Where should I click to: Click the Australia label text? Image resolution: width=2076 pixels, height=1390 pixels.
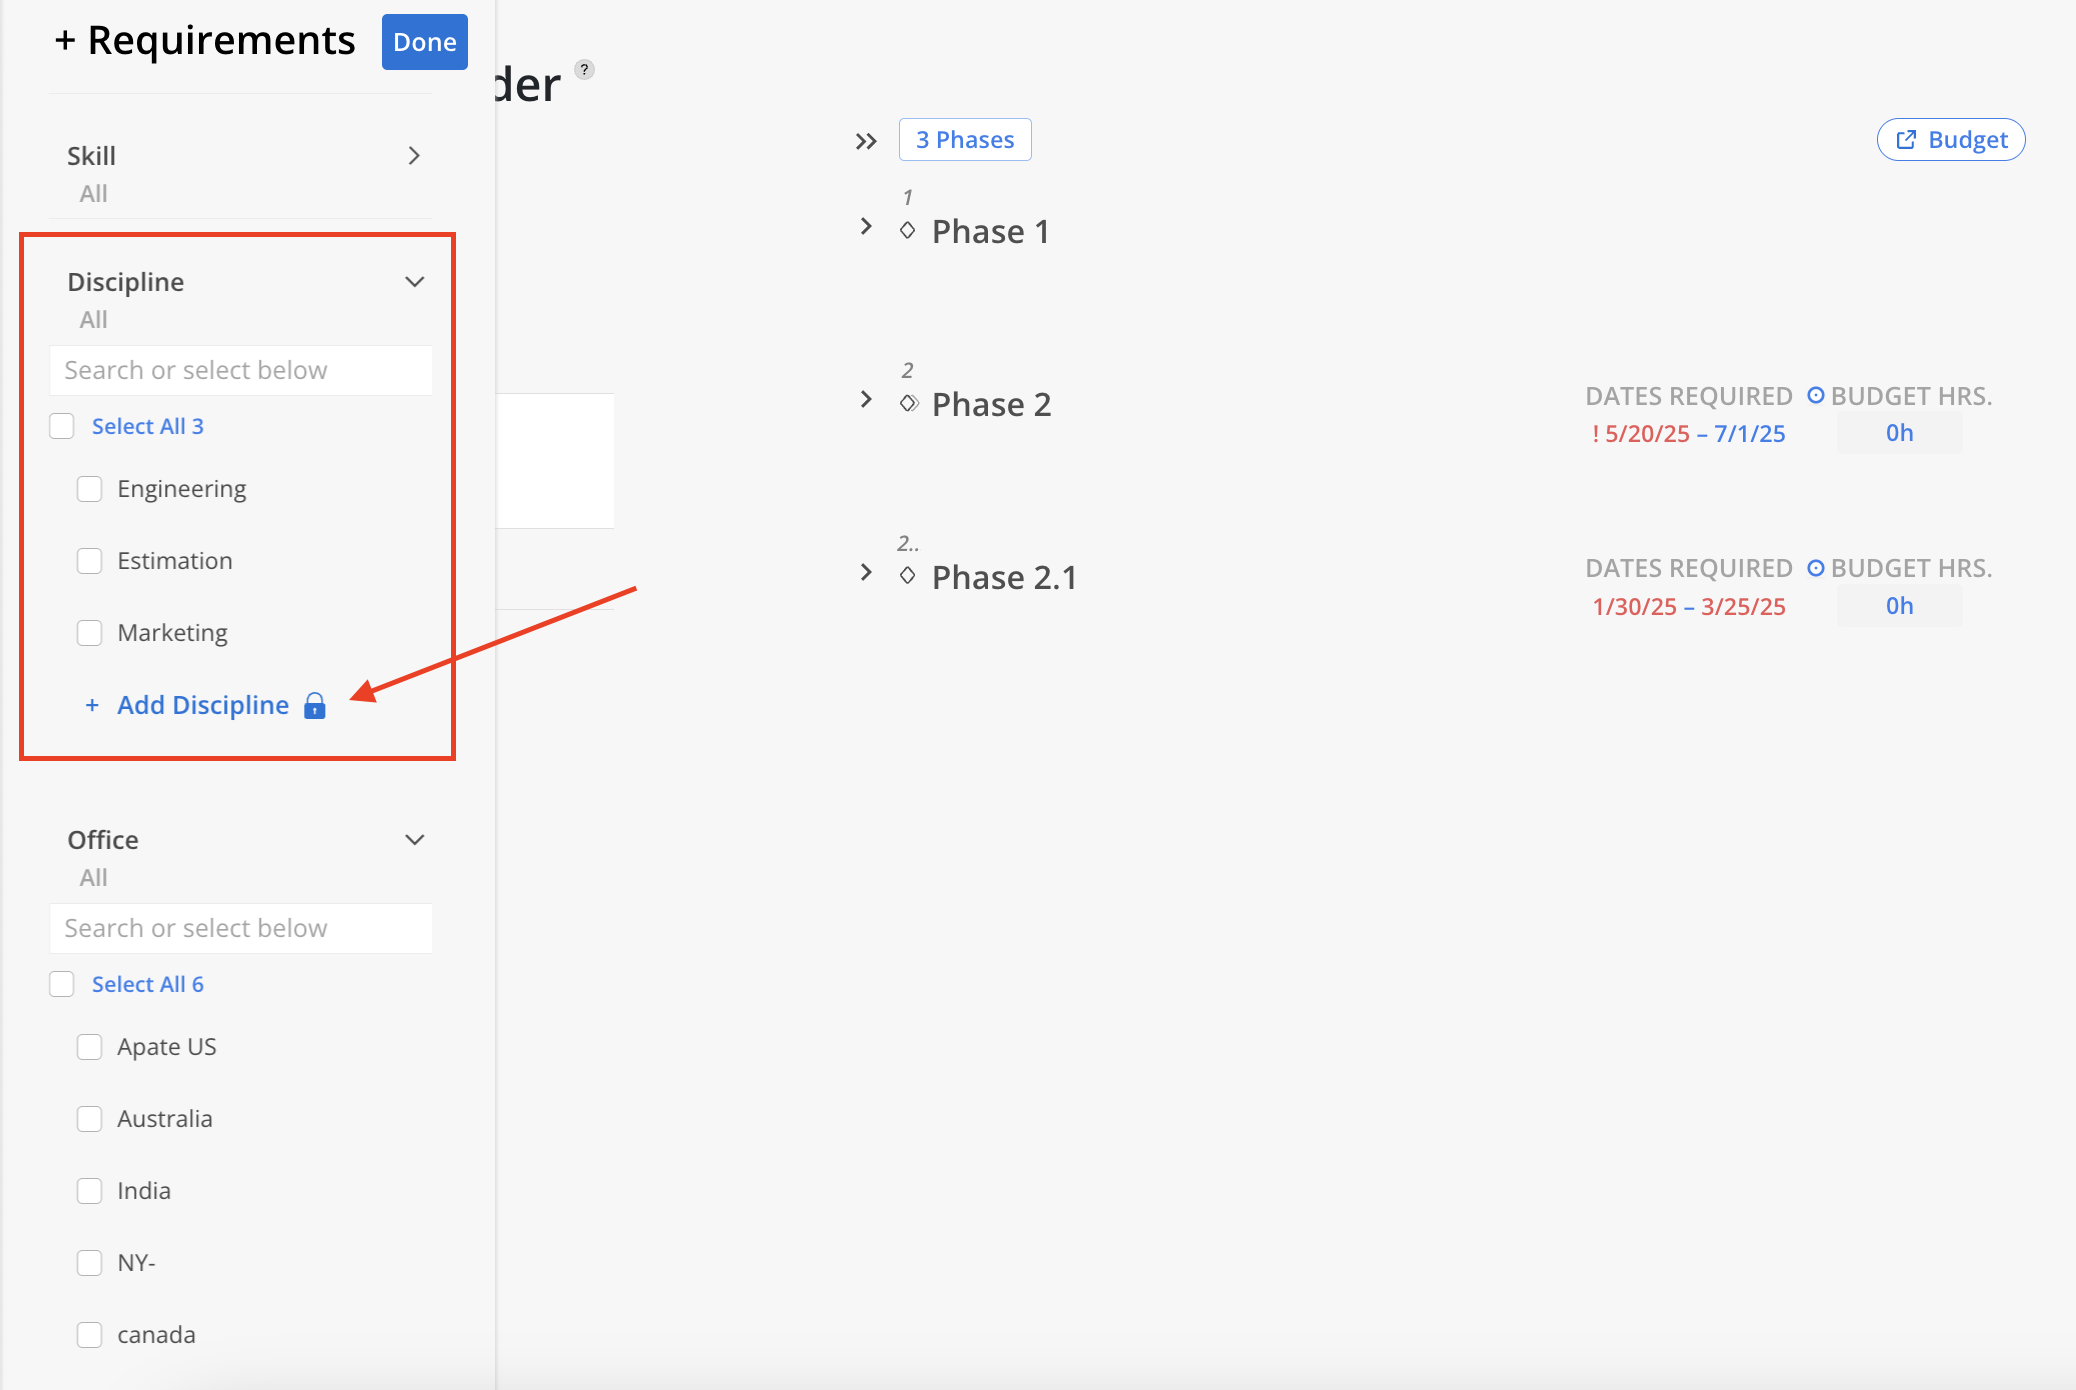[x=165, y=1119]
